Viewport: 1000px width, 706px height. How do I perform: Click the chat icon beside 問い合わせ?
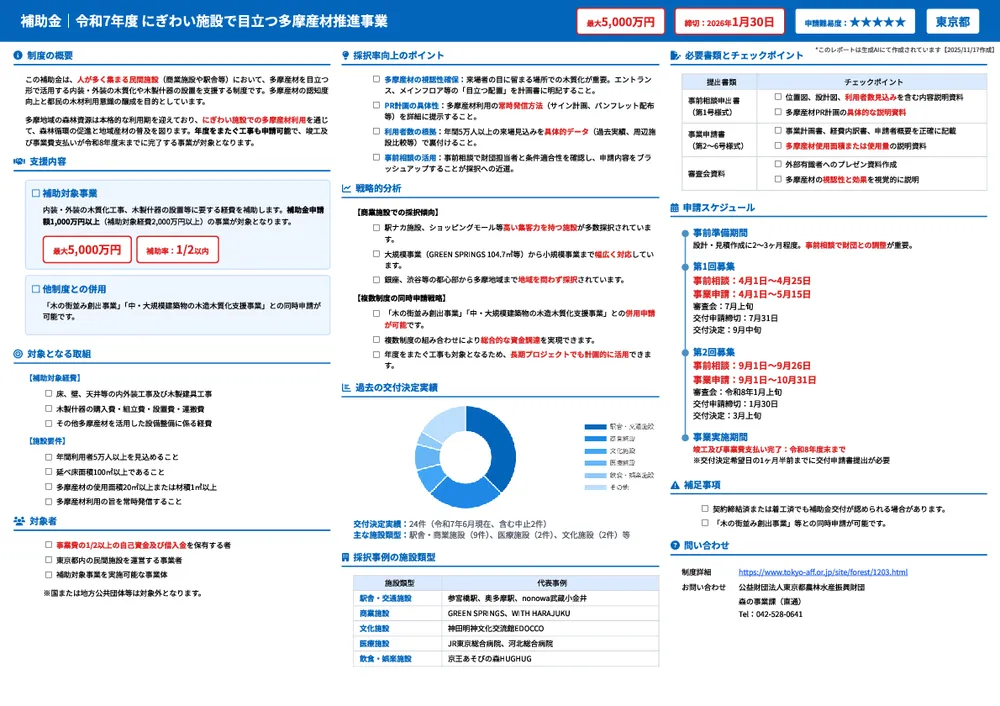coord(675,545)
